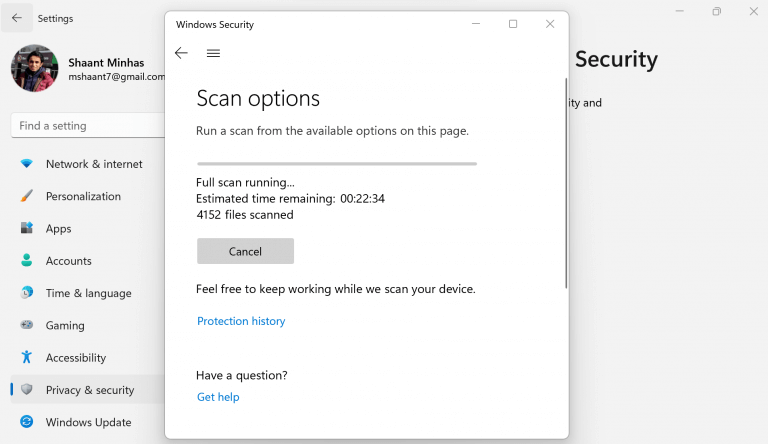Click the Time & language globe icon
Image resolution: width=768 pixels, height=444 pixels.
pos(27,293)
